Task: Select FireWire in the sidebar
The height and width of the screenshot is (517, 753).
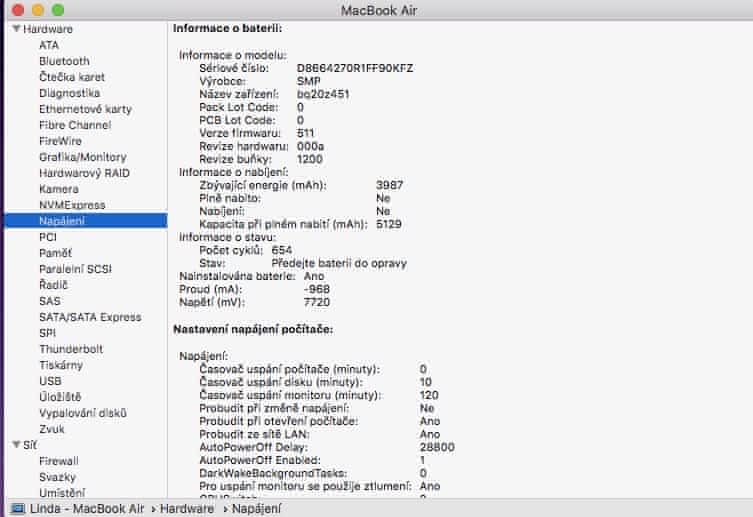Action: 61,141
